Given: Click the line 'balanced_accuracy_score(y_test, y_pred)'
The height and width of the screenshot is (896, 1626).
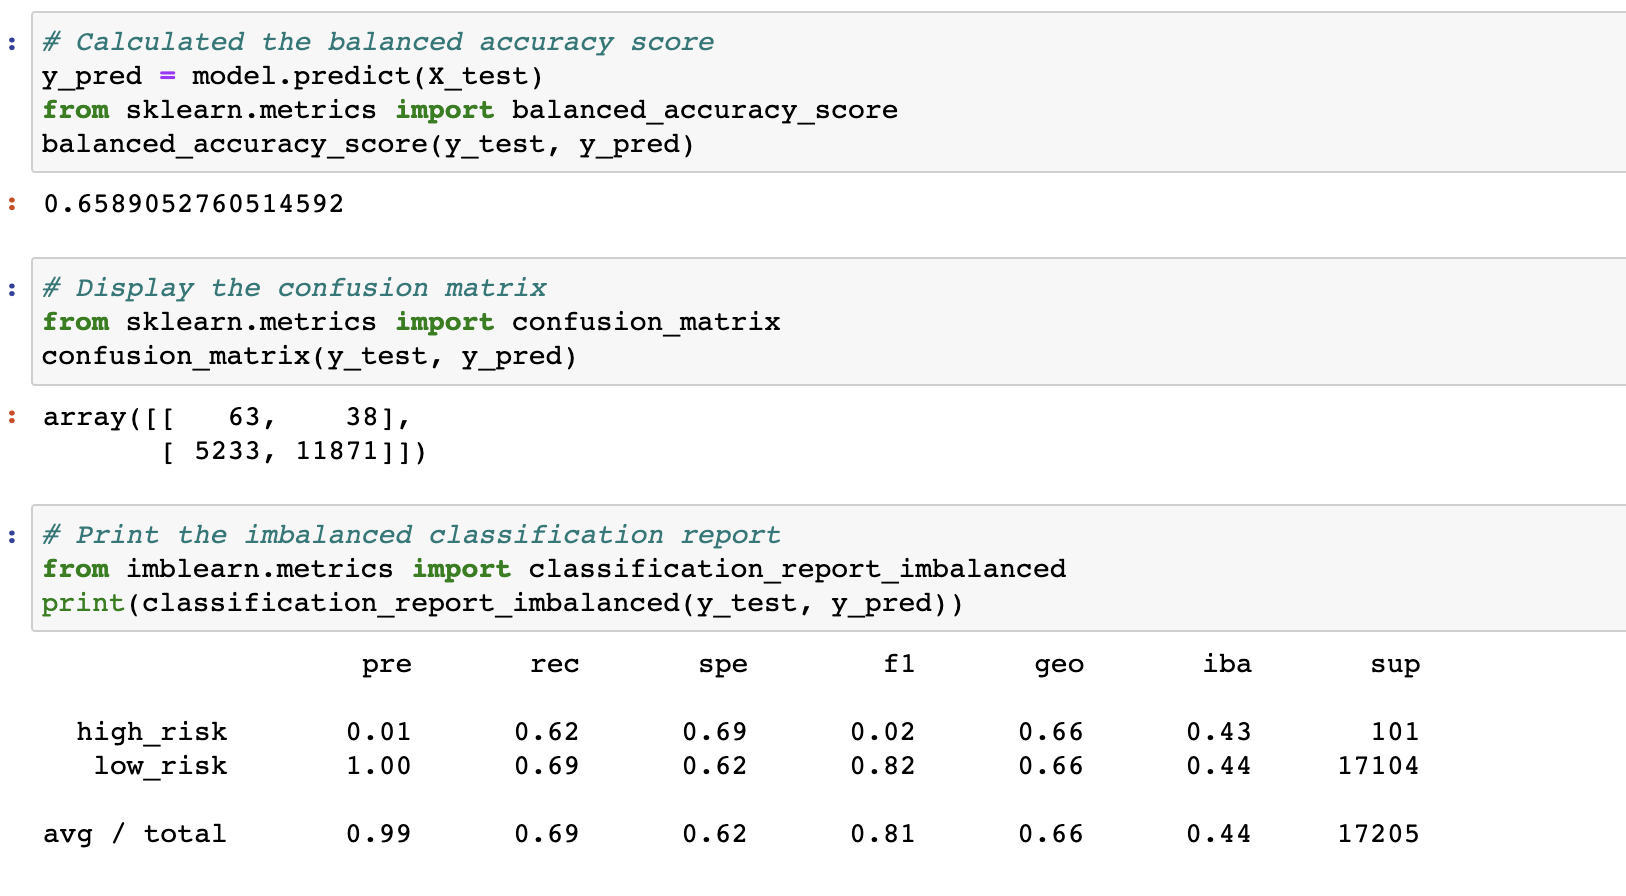Looking at the screenshot, I should pyautogui.click(x=368, y=144).
